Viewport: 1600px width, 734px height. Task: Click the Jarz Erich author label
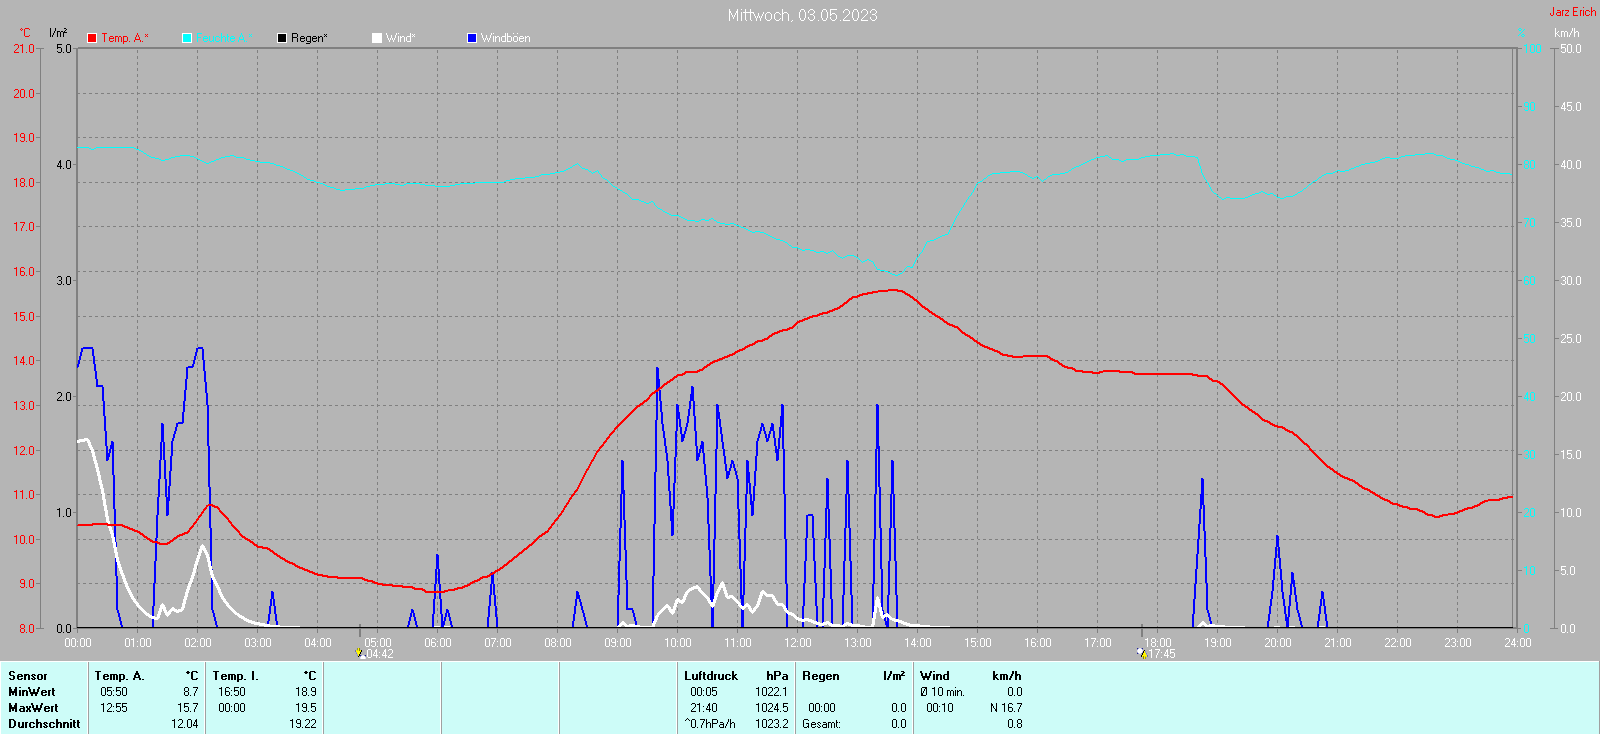pyautogui.click(x=1573, y=12)
